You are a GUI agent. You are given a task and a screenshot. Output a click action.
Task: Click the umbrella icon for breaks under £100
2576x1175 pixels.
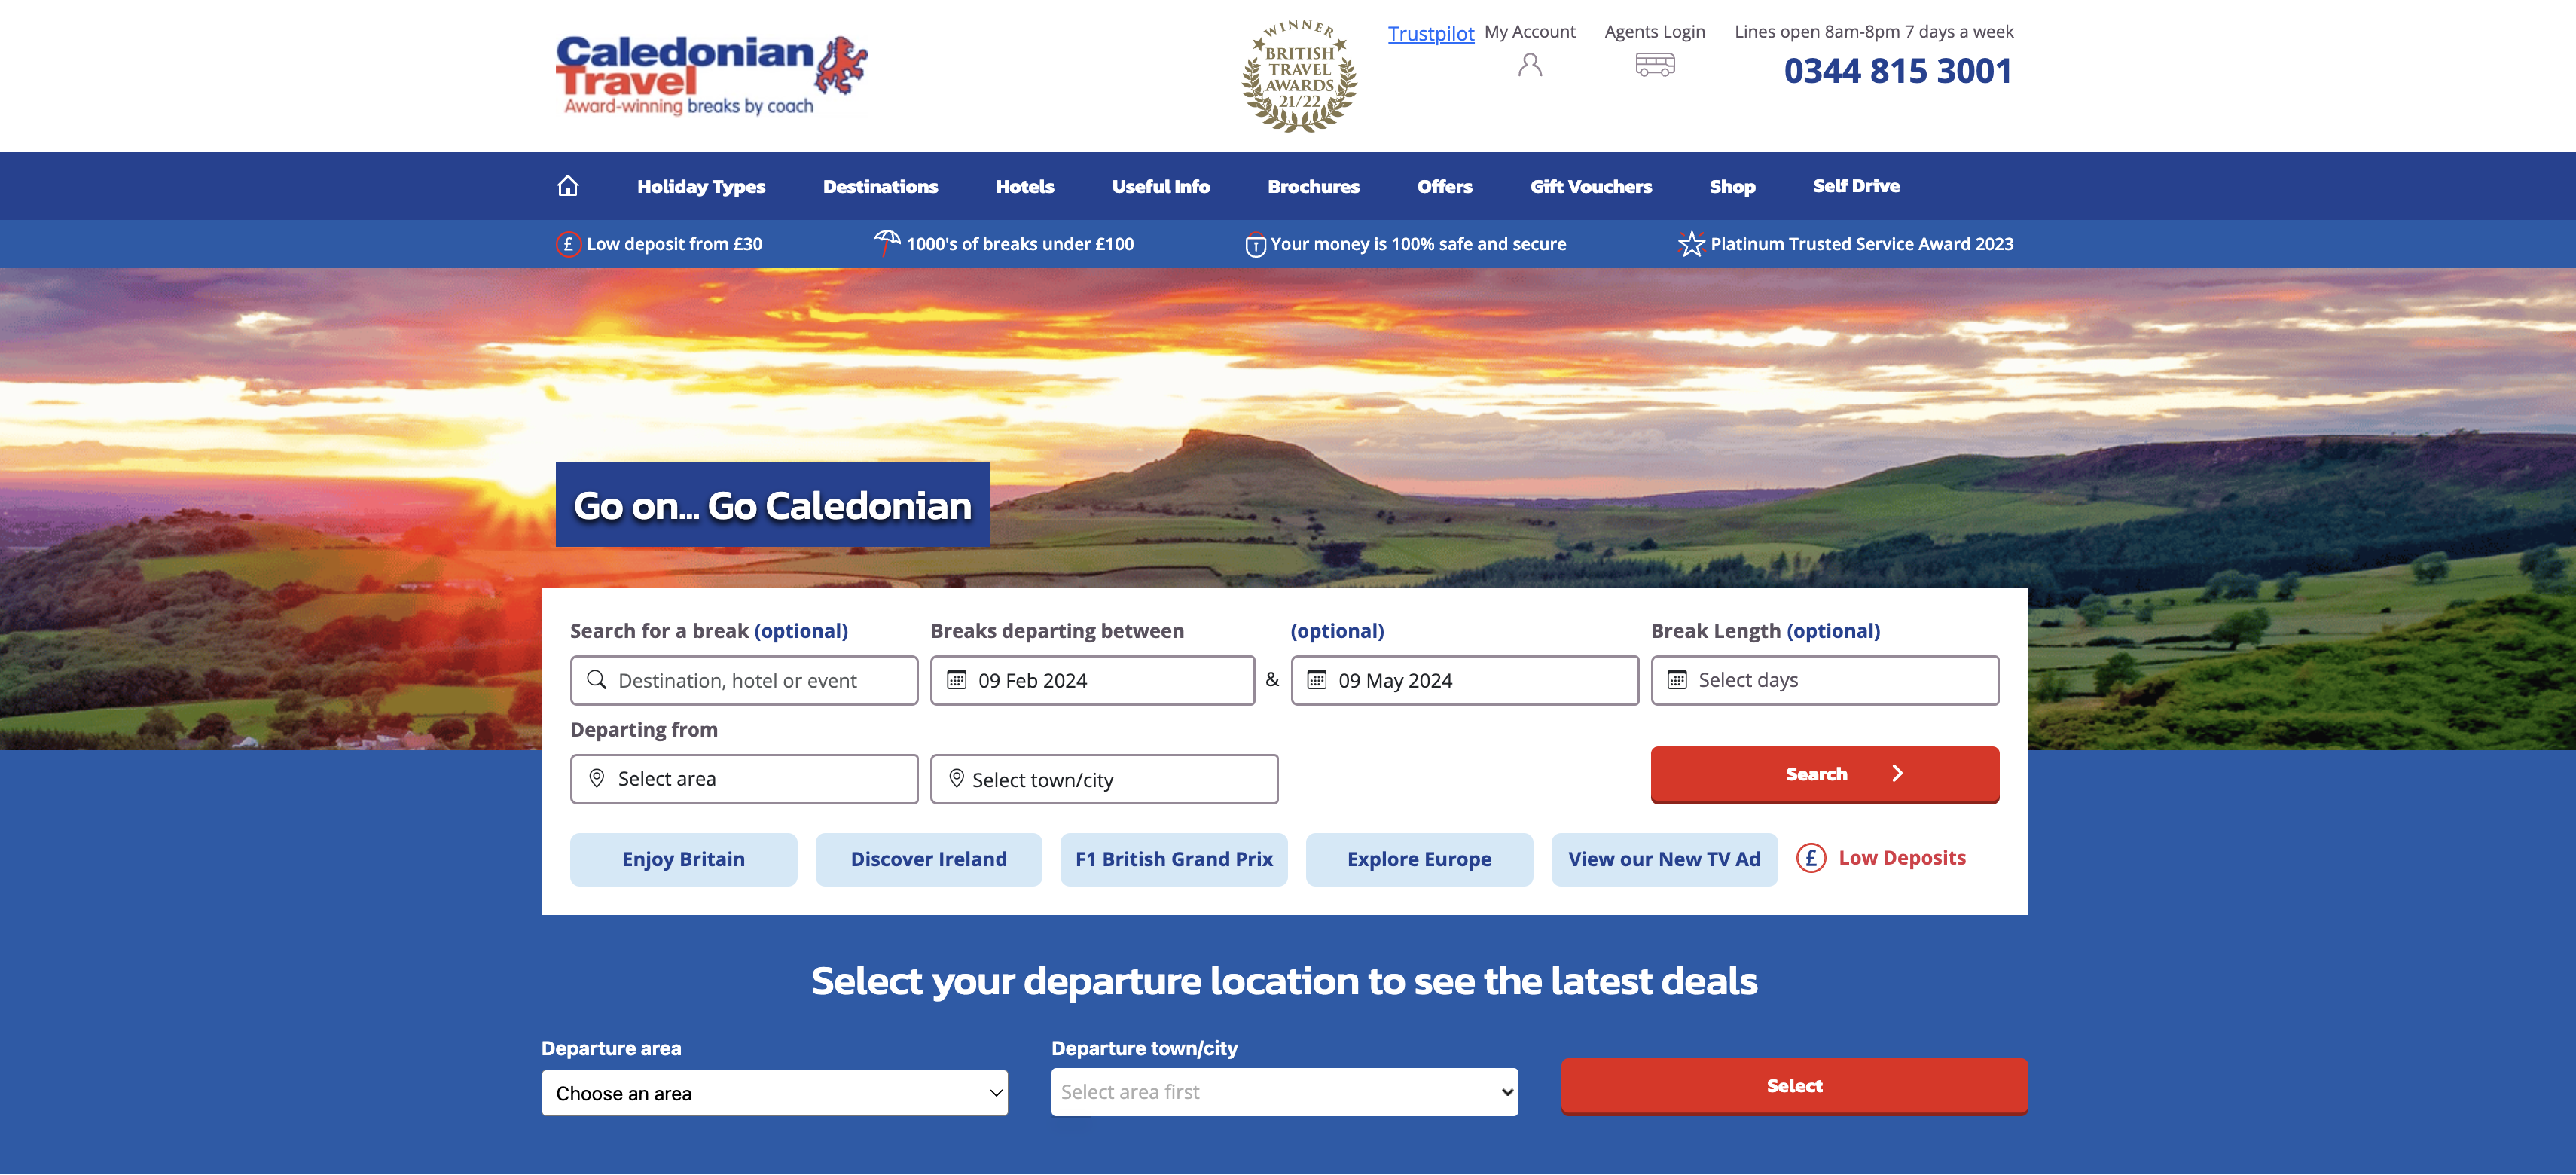pos(886,243)
